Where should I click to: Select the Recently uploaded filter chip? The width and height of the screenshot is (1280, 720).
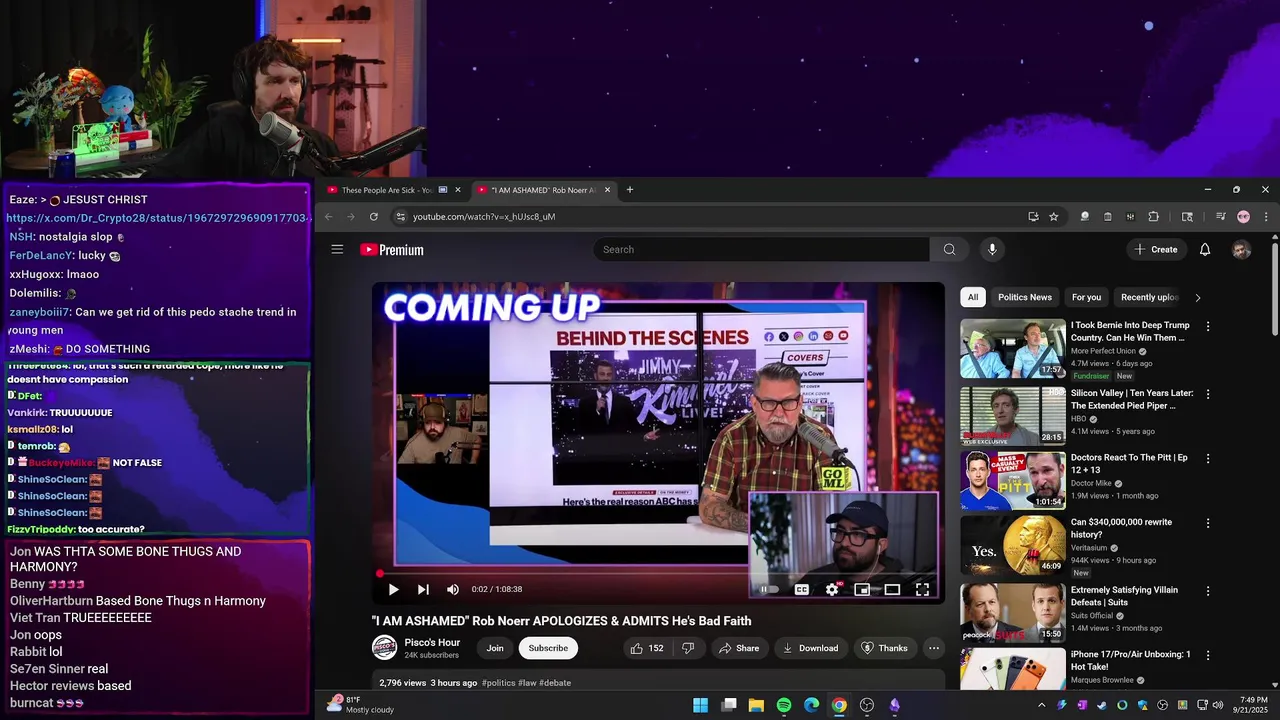[1150, 297]
